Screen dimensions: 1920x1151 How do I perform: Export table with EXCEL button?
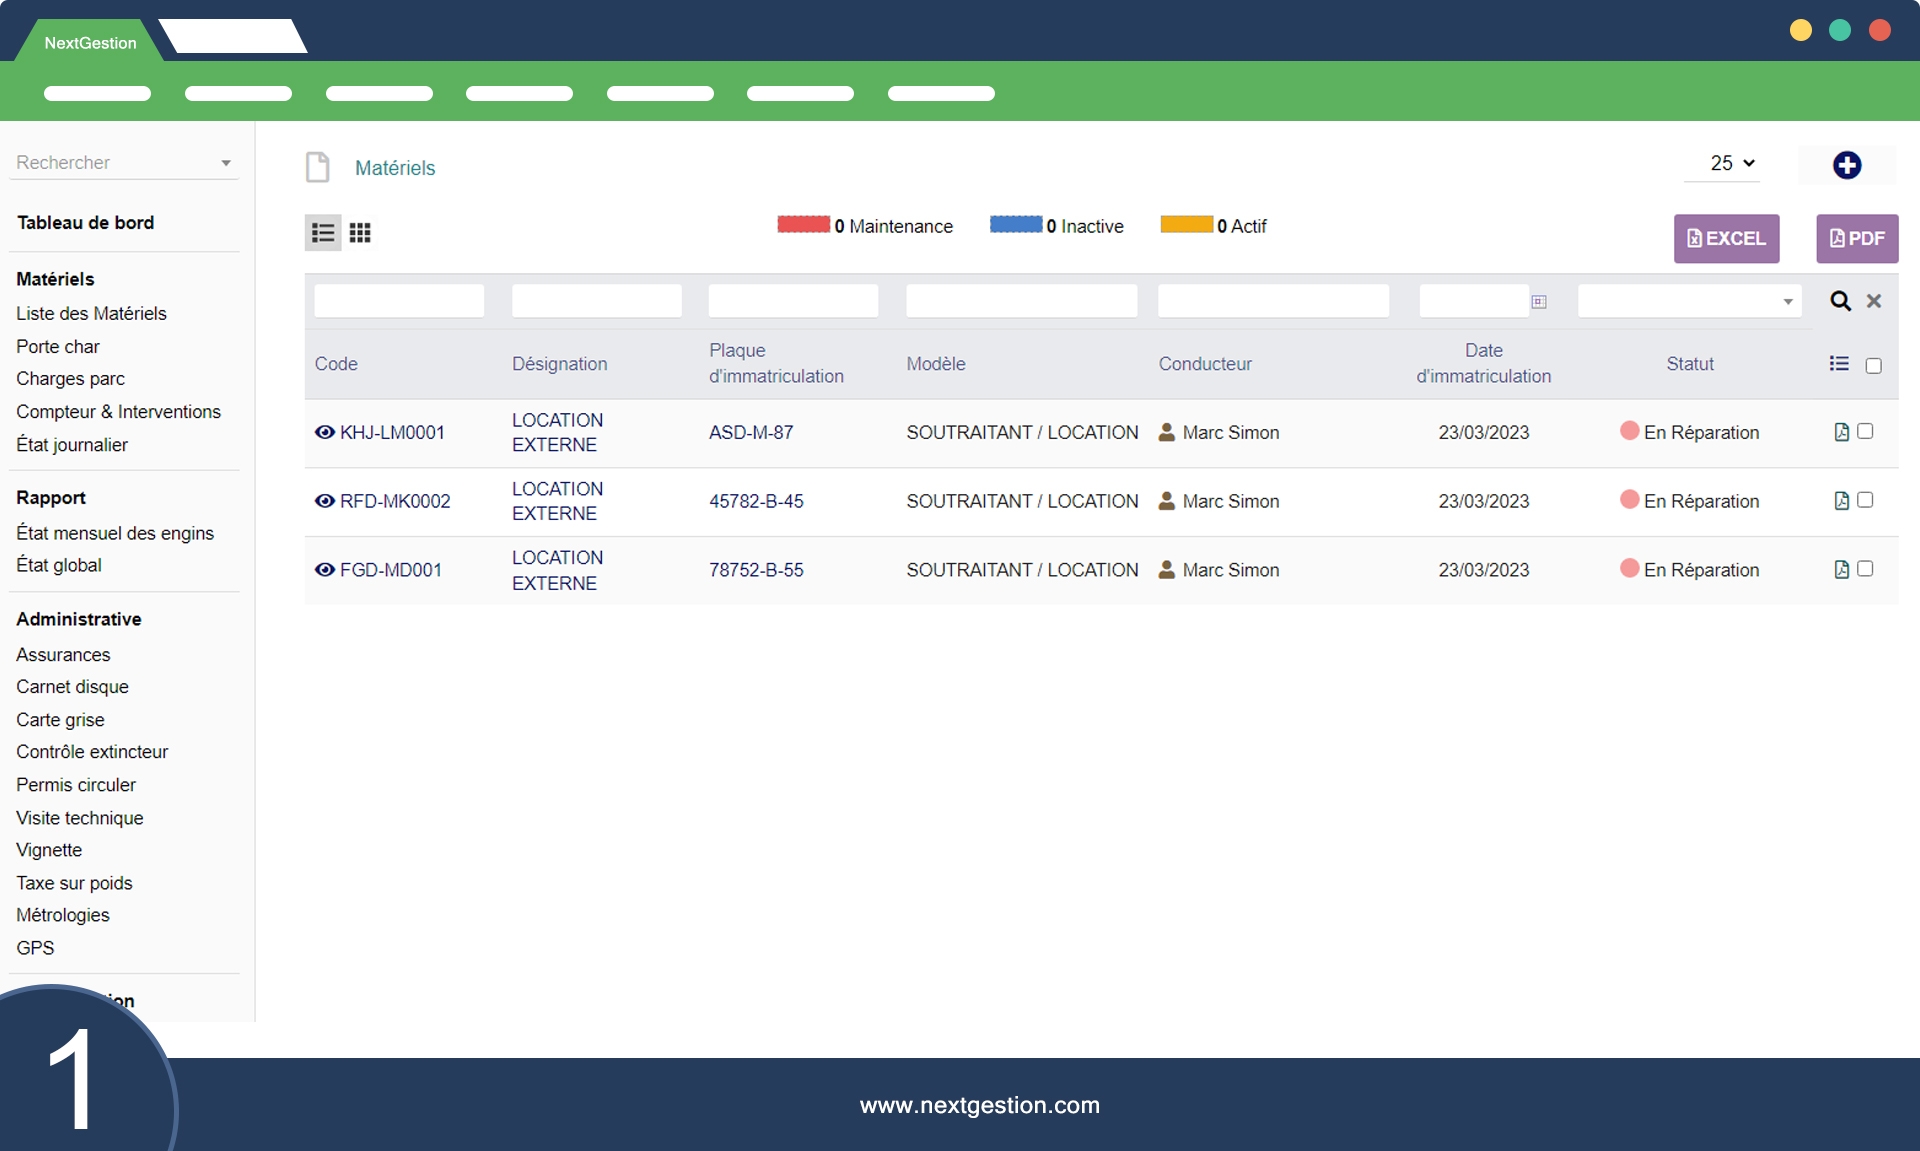(x=1726, y=239)
